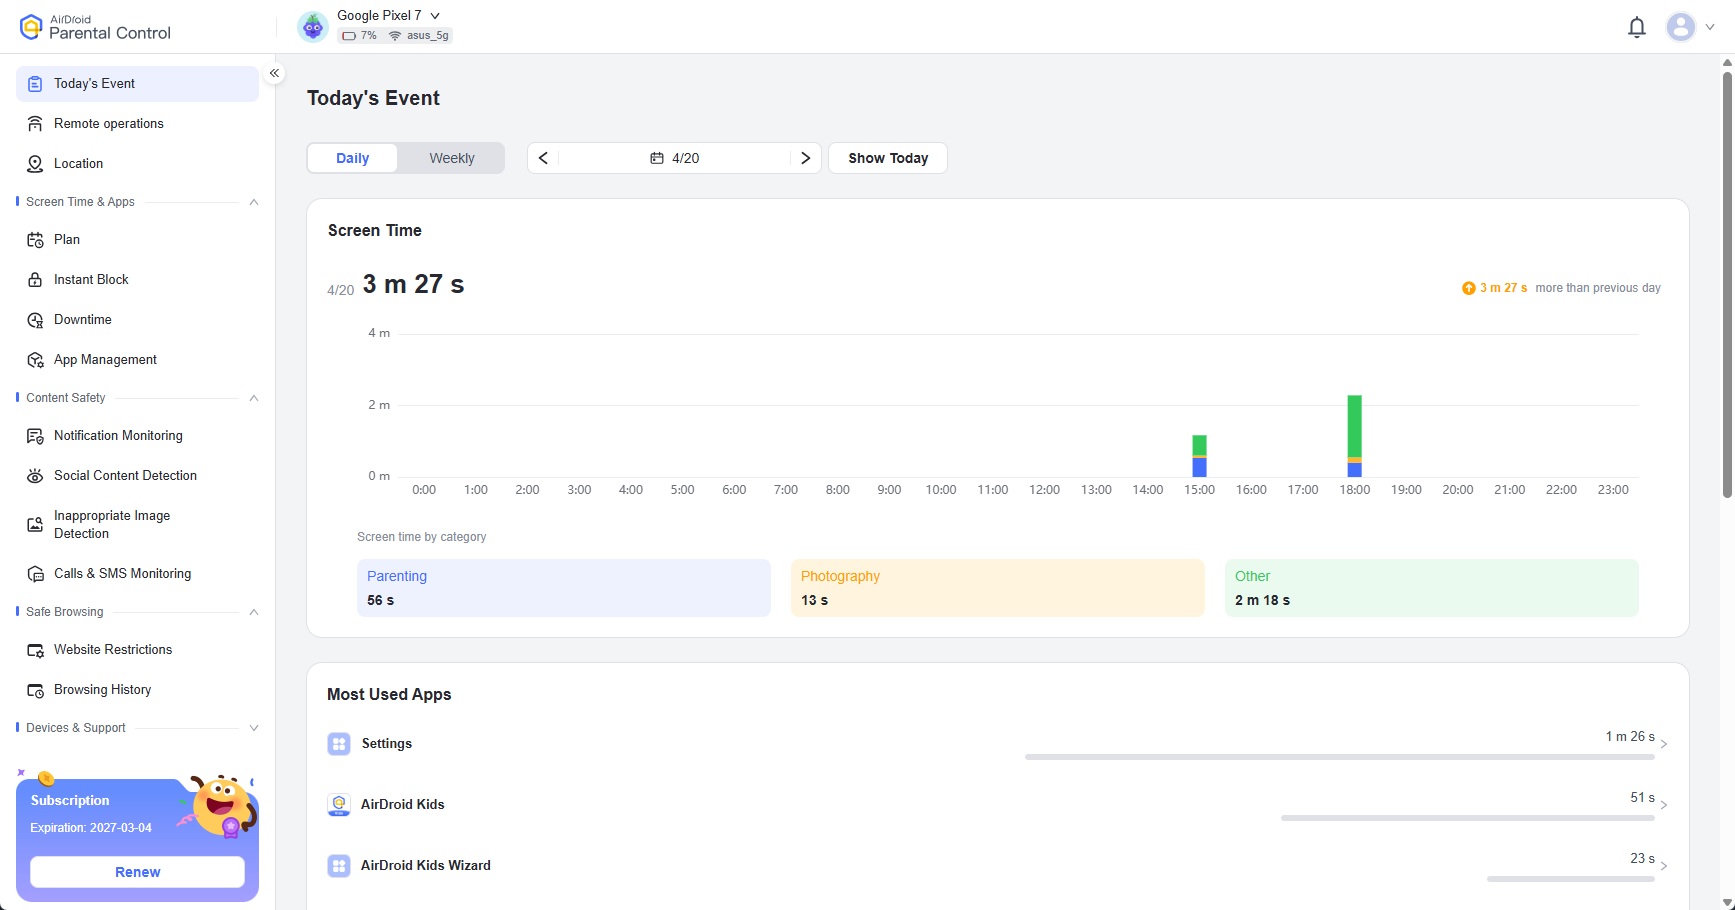Open Today's Event in the sidebar
This screenshot has height=910, width=1735.
(137, 84)
